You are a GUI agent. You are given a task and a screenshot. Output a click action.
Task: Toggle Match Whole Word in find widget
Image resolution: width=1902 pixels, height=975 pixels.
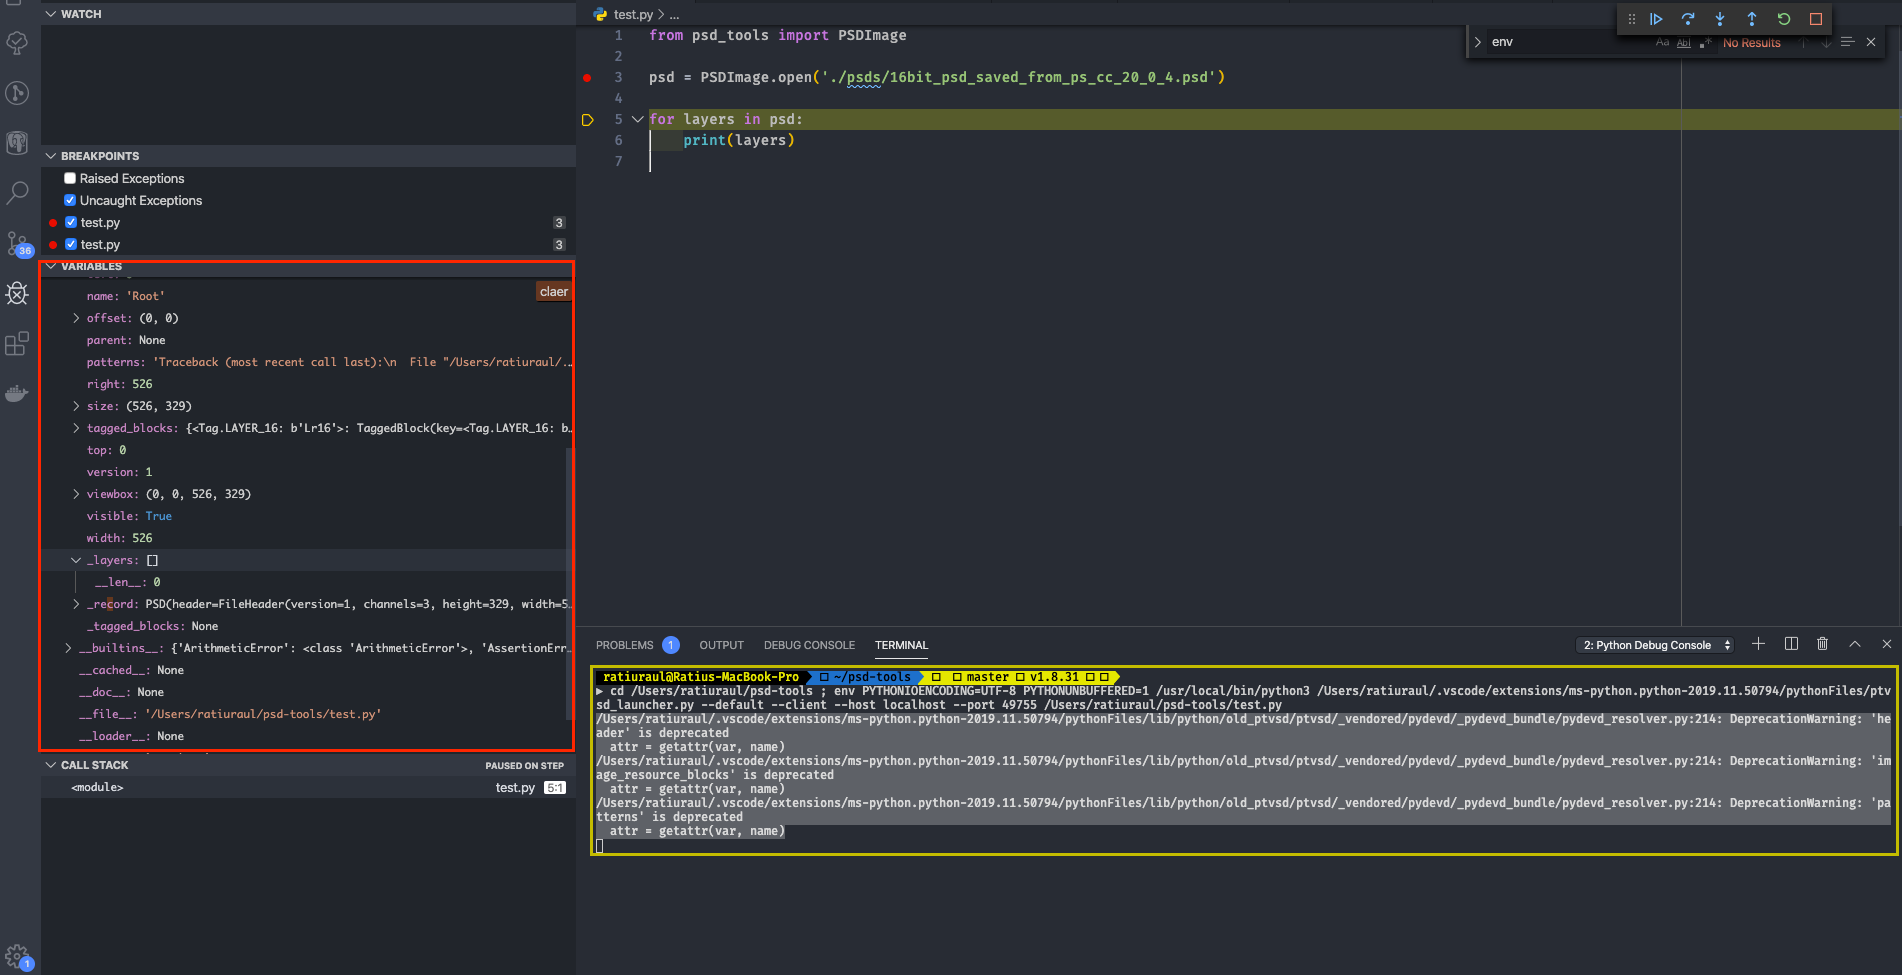coord(1684,42)
